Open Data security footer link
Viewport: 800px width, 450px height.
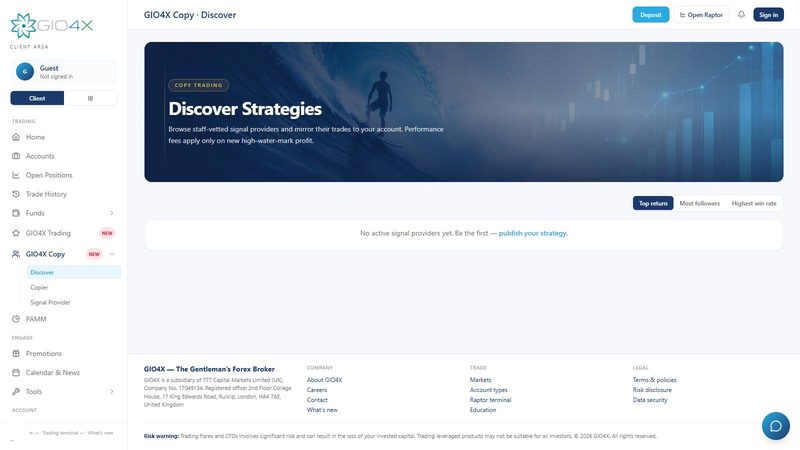(x=650, y=400)
